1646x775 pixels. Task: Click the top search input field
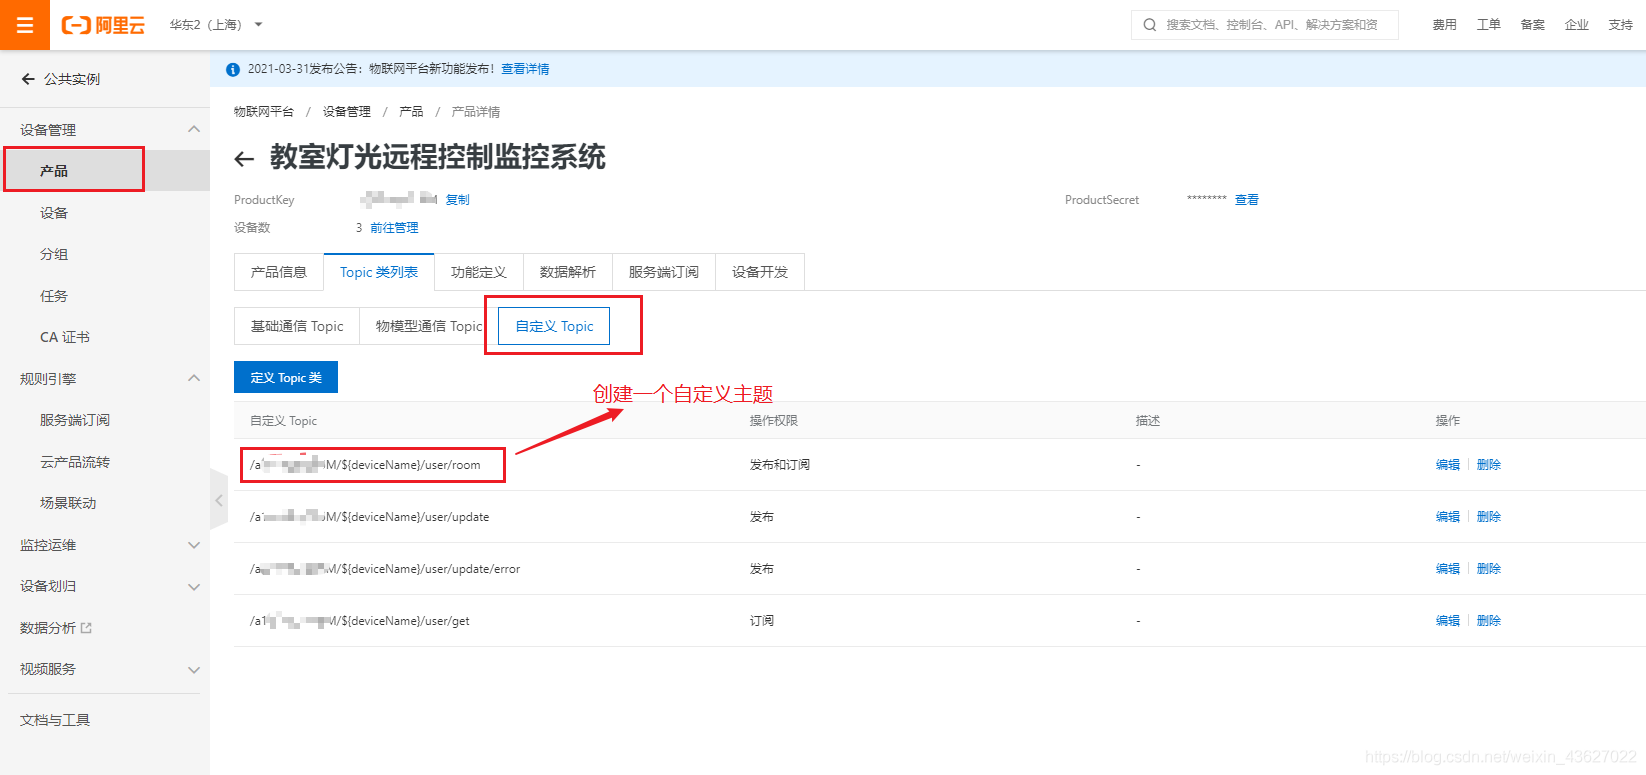(1272, 25)
